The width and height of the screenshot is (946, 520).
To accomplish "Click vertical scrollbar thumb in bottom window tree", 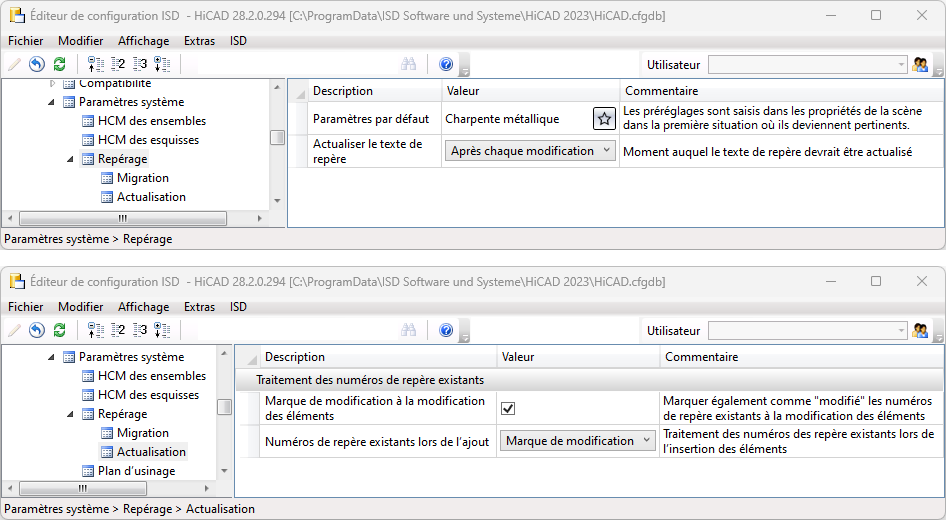I will (x=224, y=407).
